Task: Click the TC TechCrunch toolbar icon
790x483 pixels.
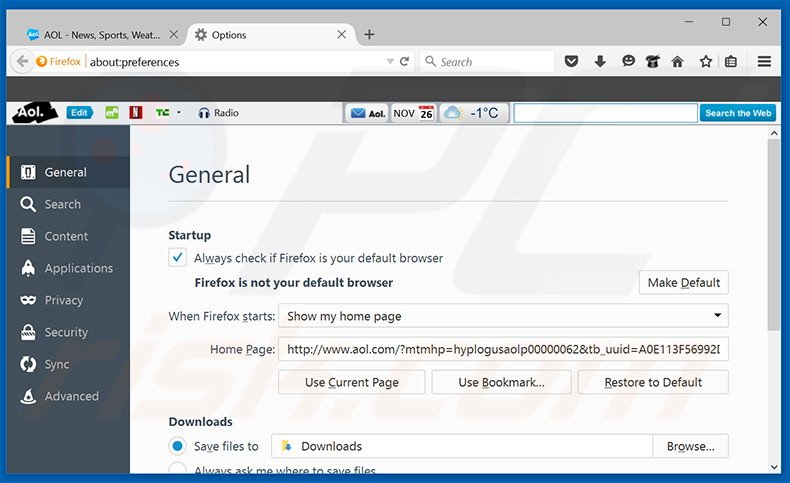Action: 162,112
